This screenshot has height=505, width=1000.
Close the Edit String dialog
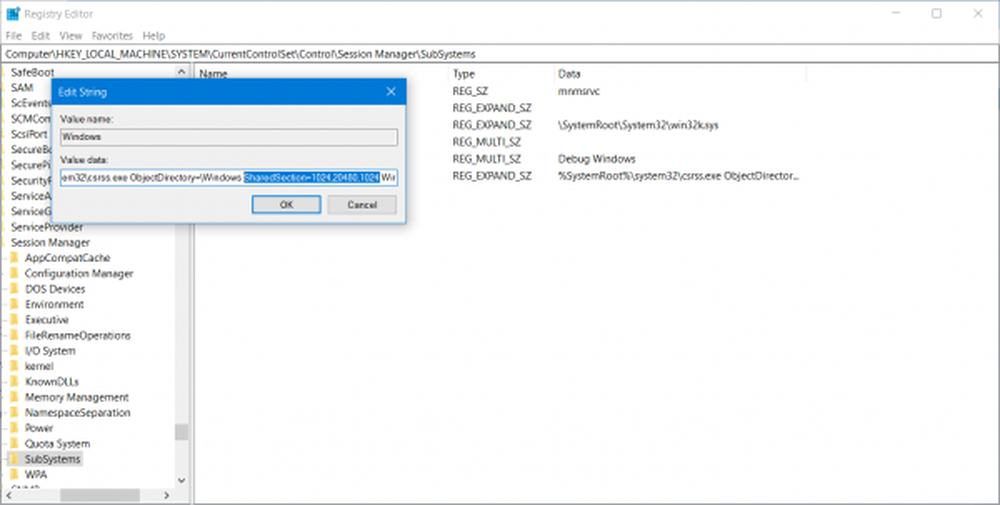390,92
